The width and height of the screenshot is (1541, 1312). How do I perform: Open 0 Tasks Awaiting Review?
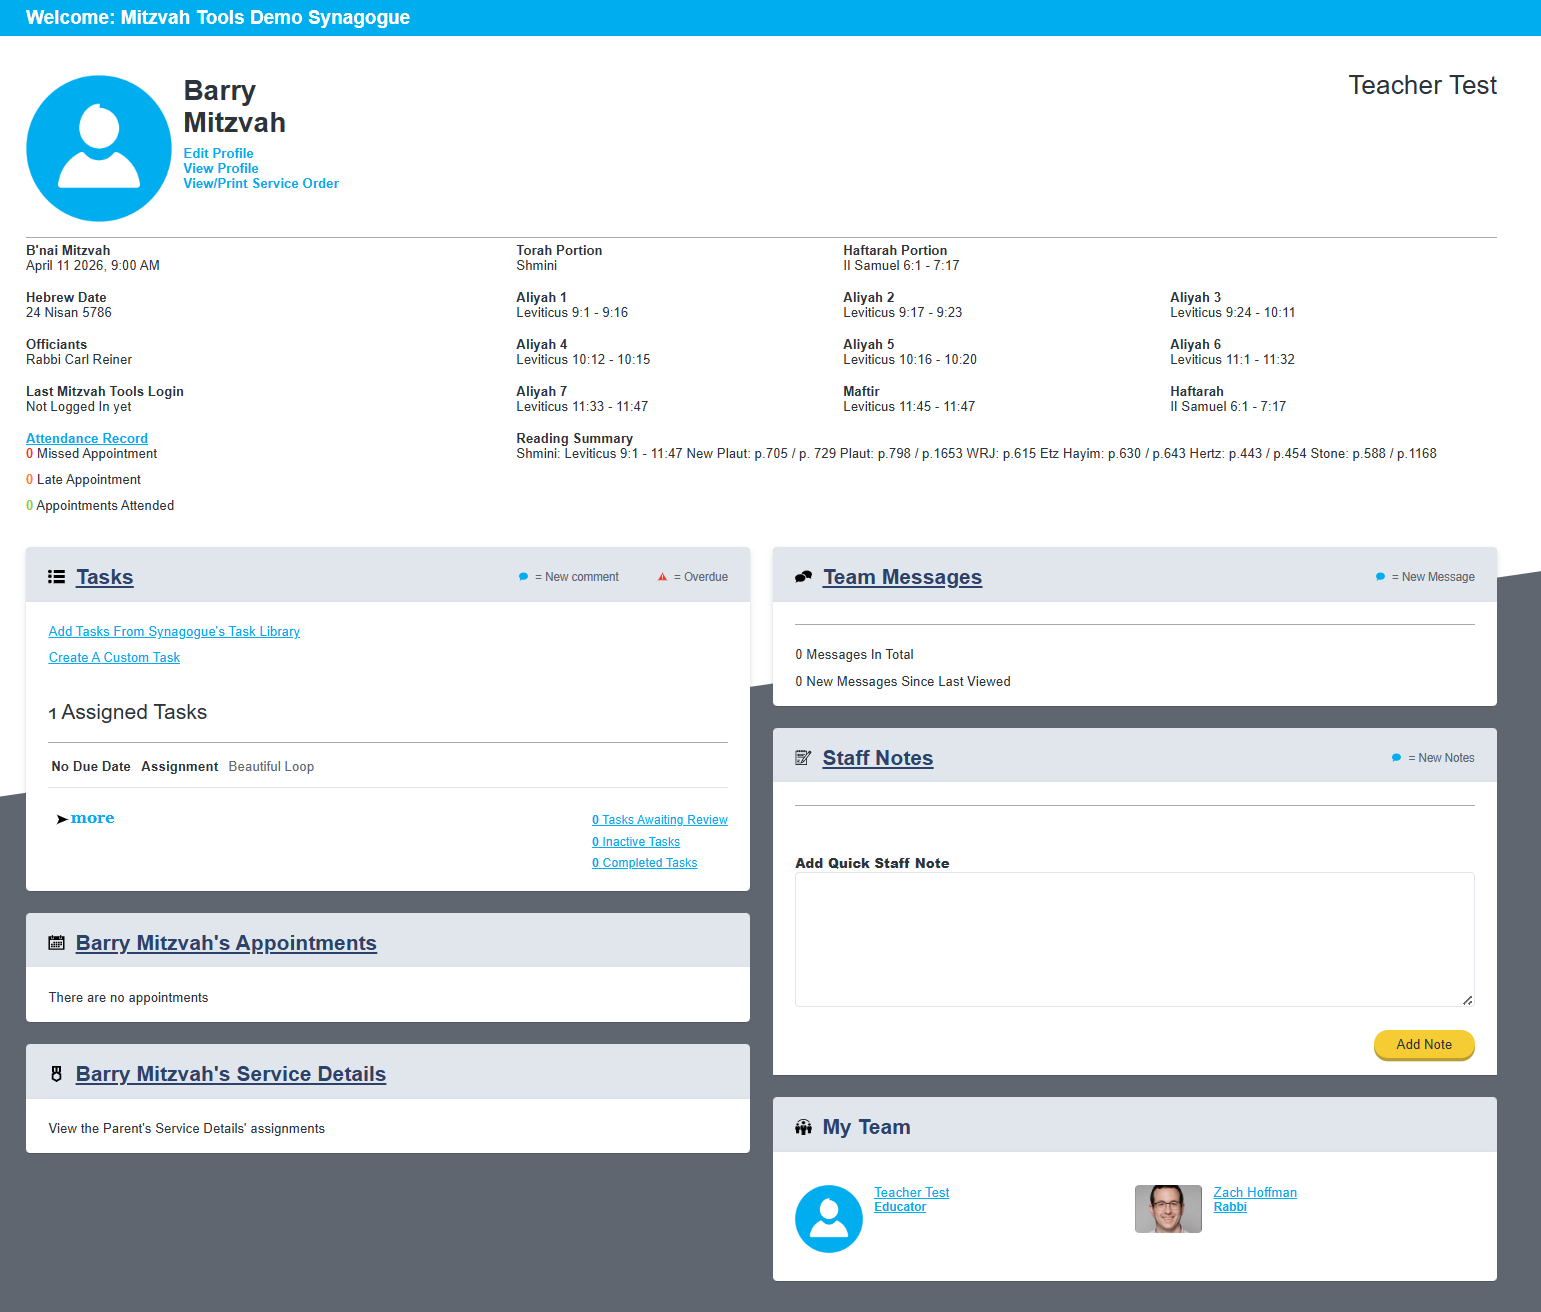click(x=659, y=819)
